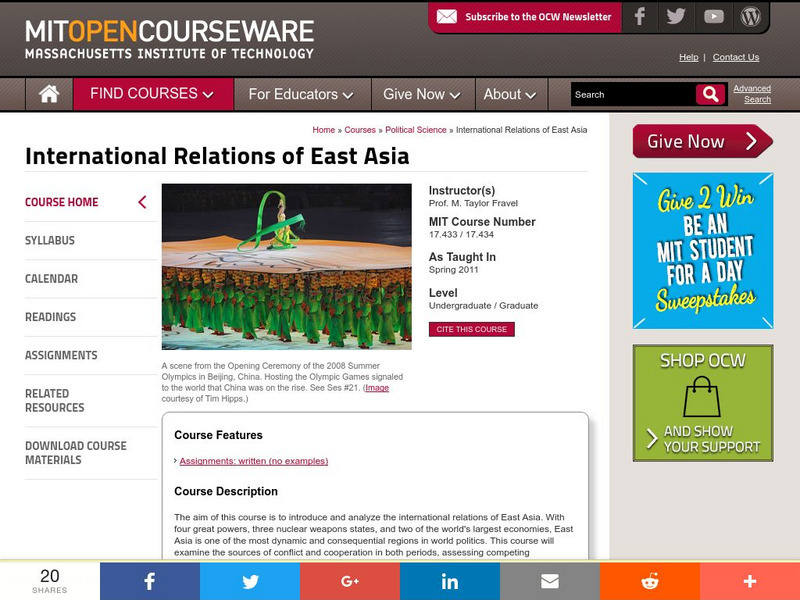Open the Related Resources section

point(55,401)
